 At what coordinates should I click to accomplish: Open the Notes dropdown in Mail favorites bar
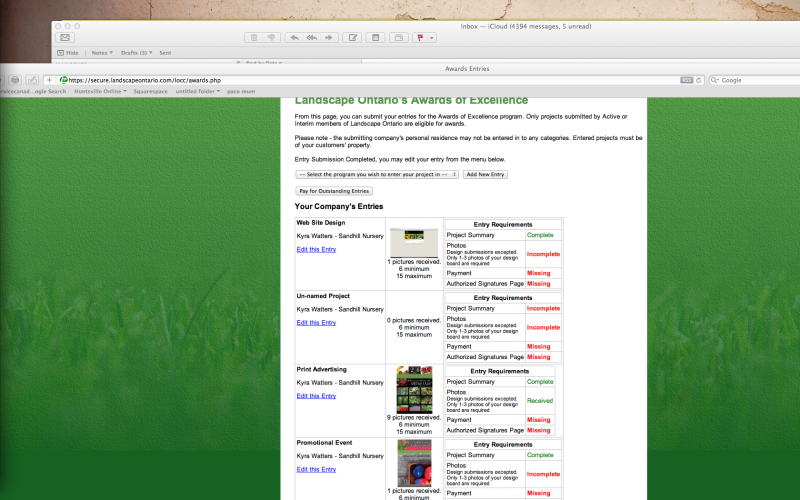click(x=102, y=53)
